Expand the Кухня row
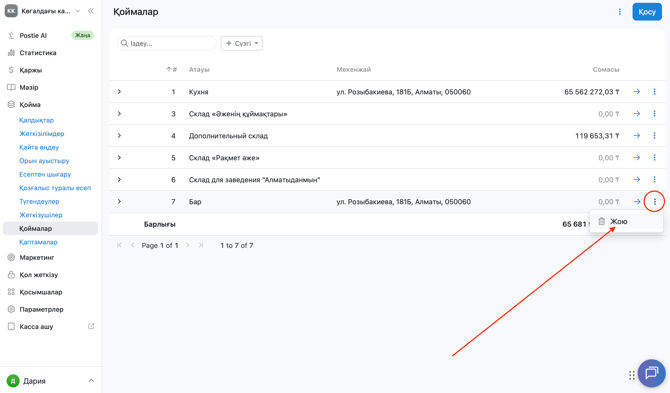This screenshot has height=393, width=670. click(x=119, y=92)
